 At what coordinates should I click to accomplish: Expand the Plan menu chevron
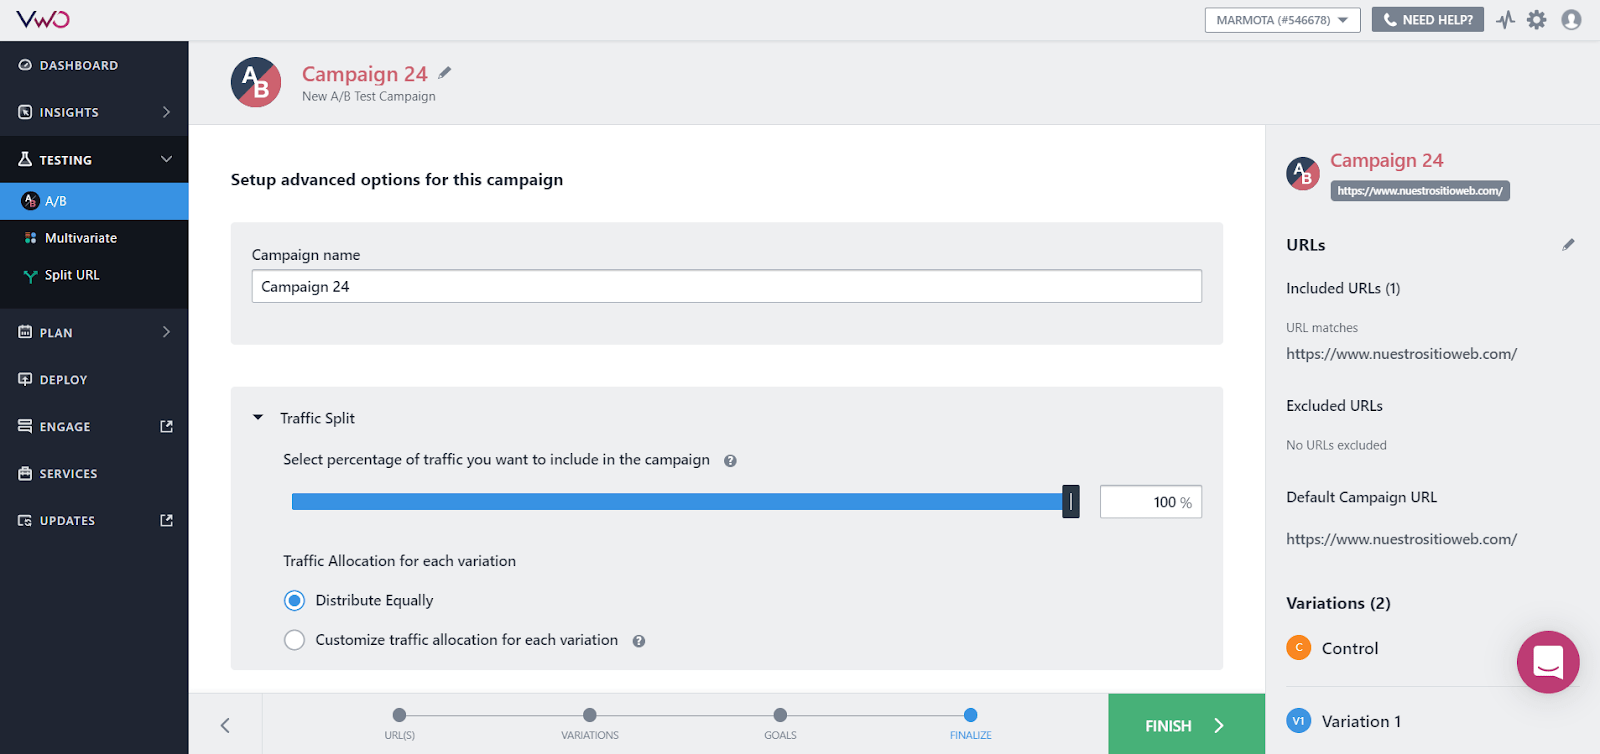pos(167,332)
